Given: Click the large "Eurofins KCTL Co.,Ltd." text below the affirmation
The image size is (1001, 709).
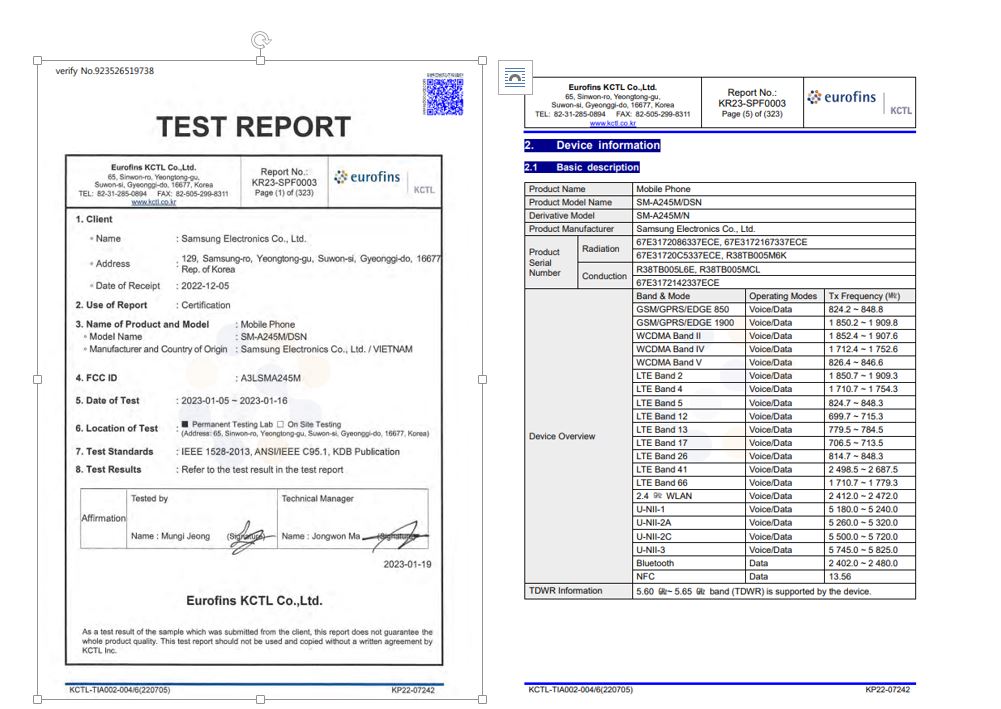Looking at the screenshot, I should click(254, 601).
